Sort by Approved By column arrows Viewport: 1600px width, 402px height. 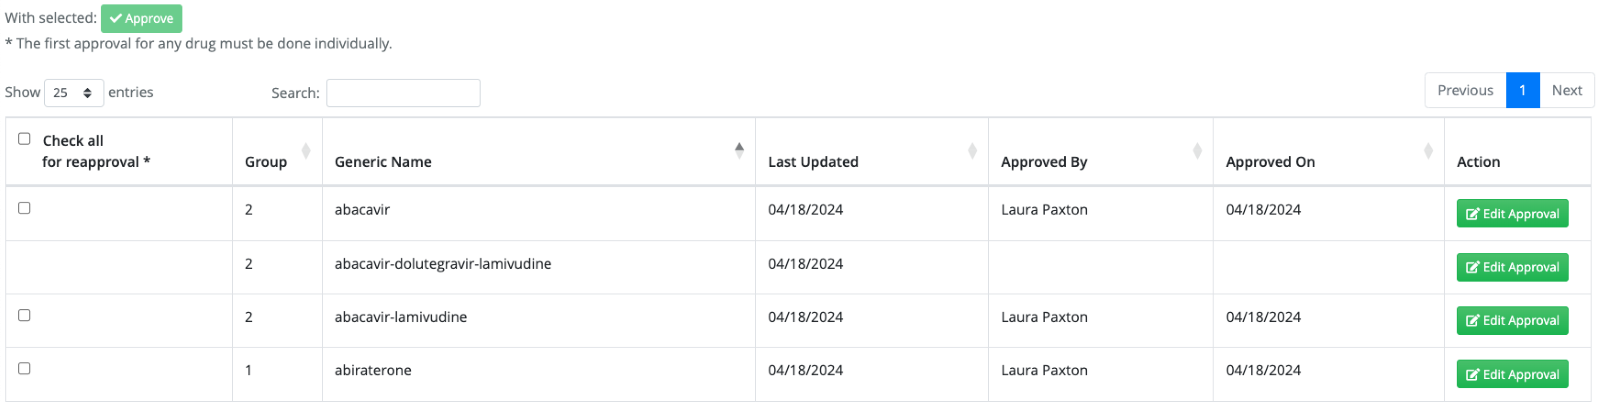click(1197, 151)
